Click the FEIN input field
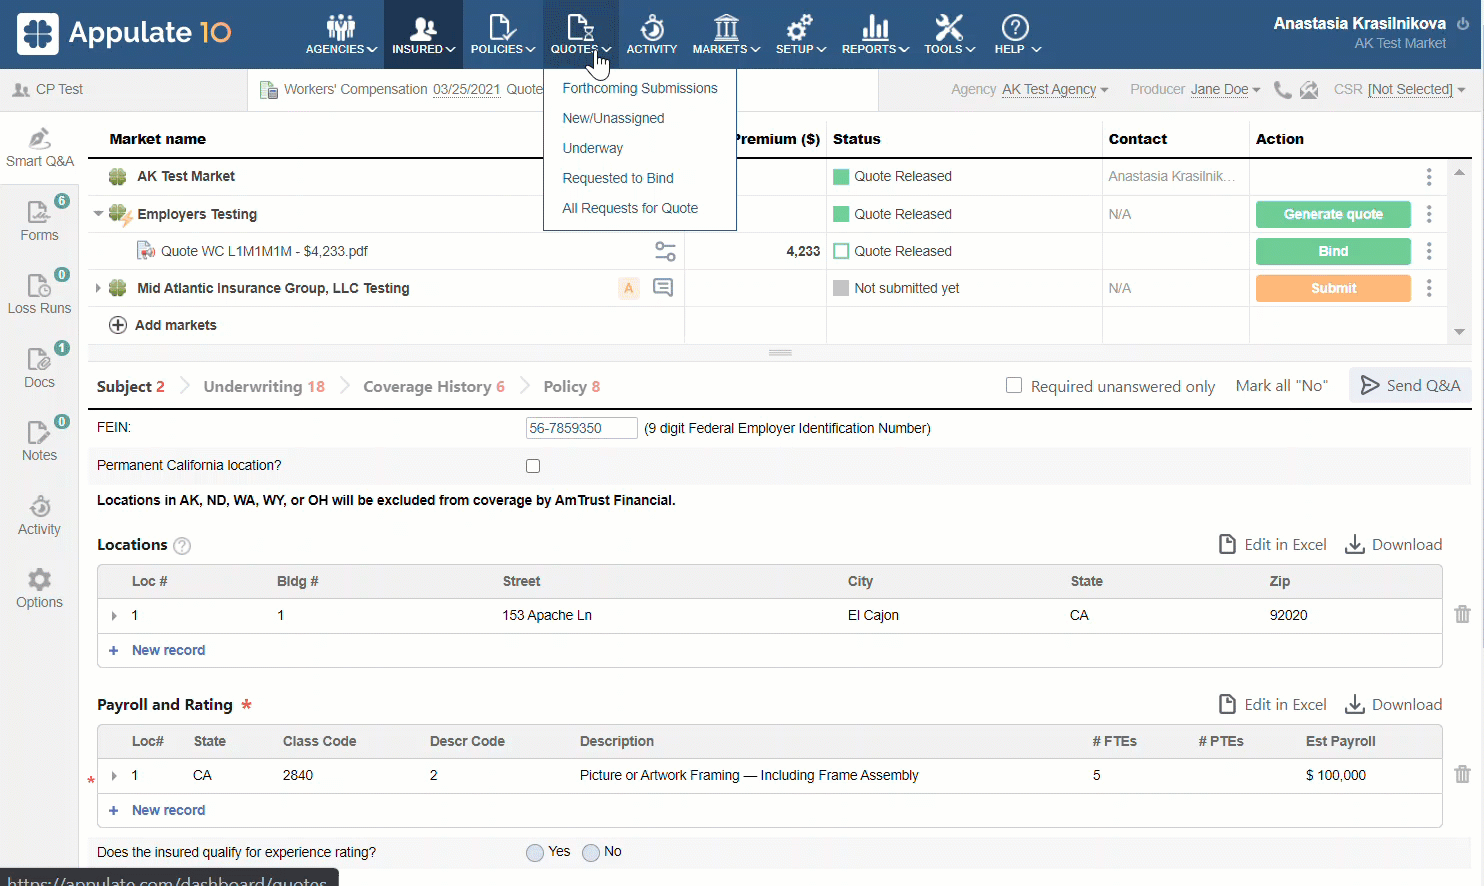Viewport: 1484px width, 886px height. click(x=582, y=428)
